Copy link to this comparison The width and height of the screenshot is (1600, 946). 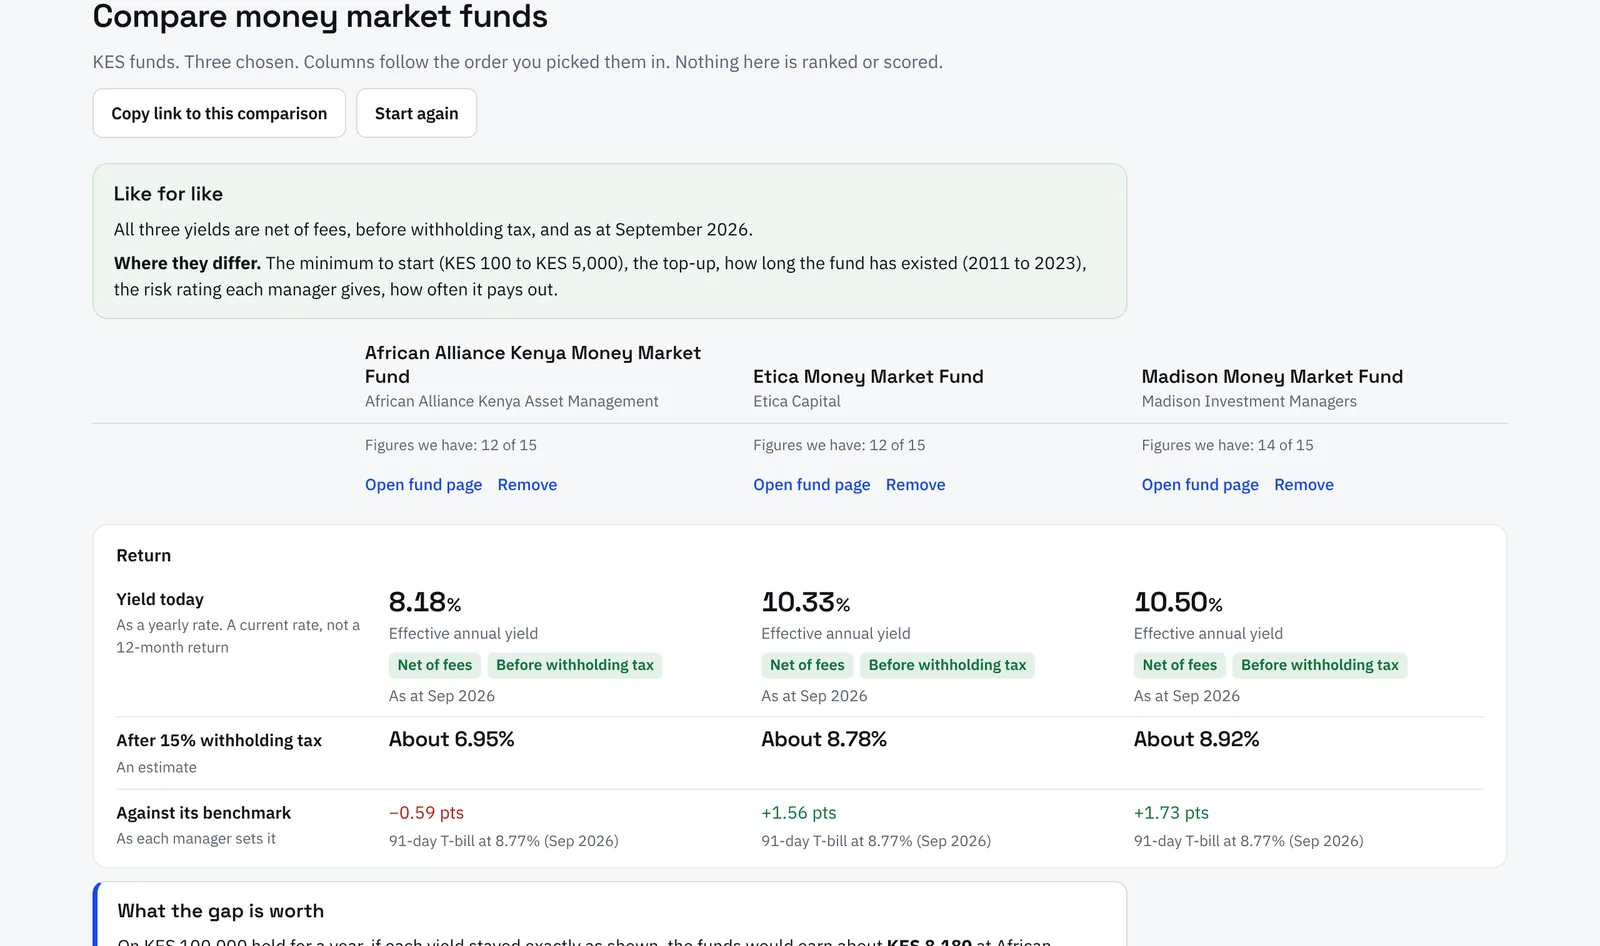219,113
